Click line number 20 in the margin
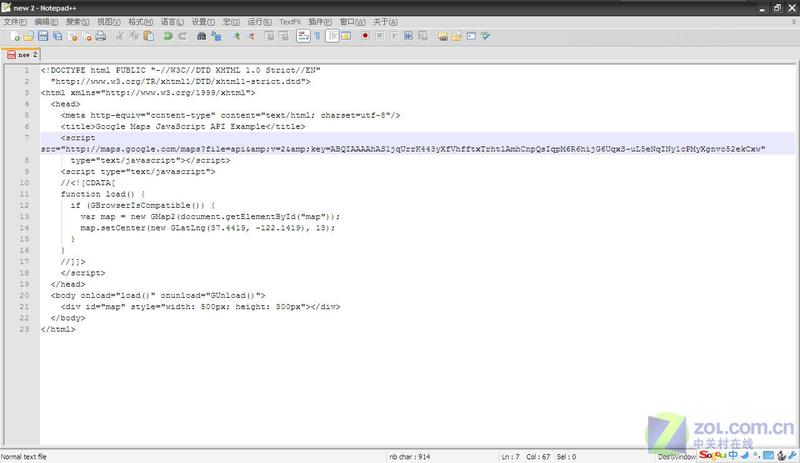The width and height of the screenshot is (800, 463). tap(24, 295)
